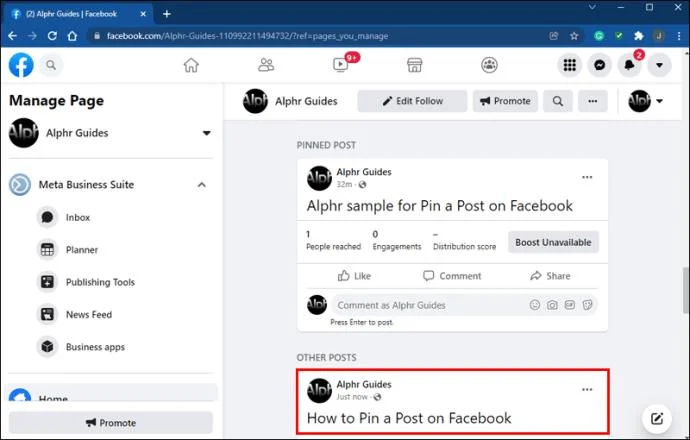The width and height of the screenshot is (690, 440).
Task: Like the pinned post
Action: (354, 276)
